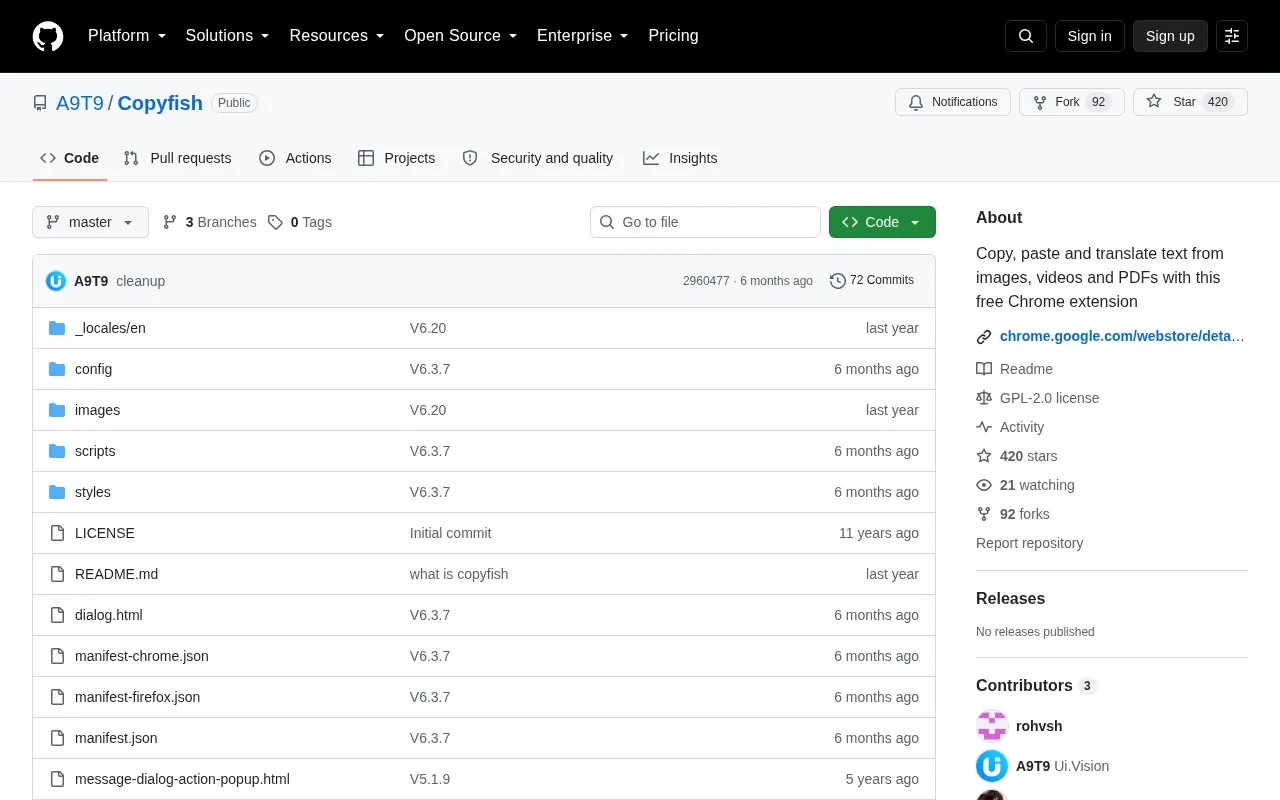This screenshot has height=800, width=1280.
Task: Click the A9T9 avatar in latest commit
Action: (56, 281)
